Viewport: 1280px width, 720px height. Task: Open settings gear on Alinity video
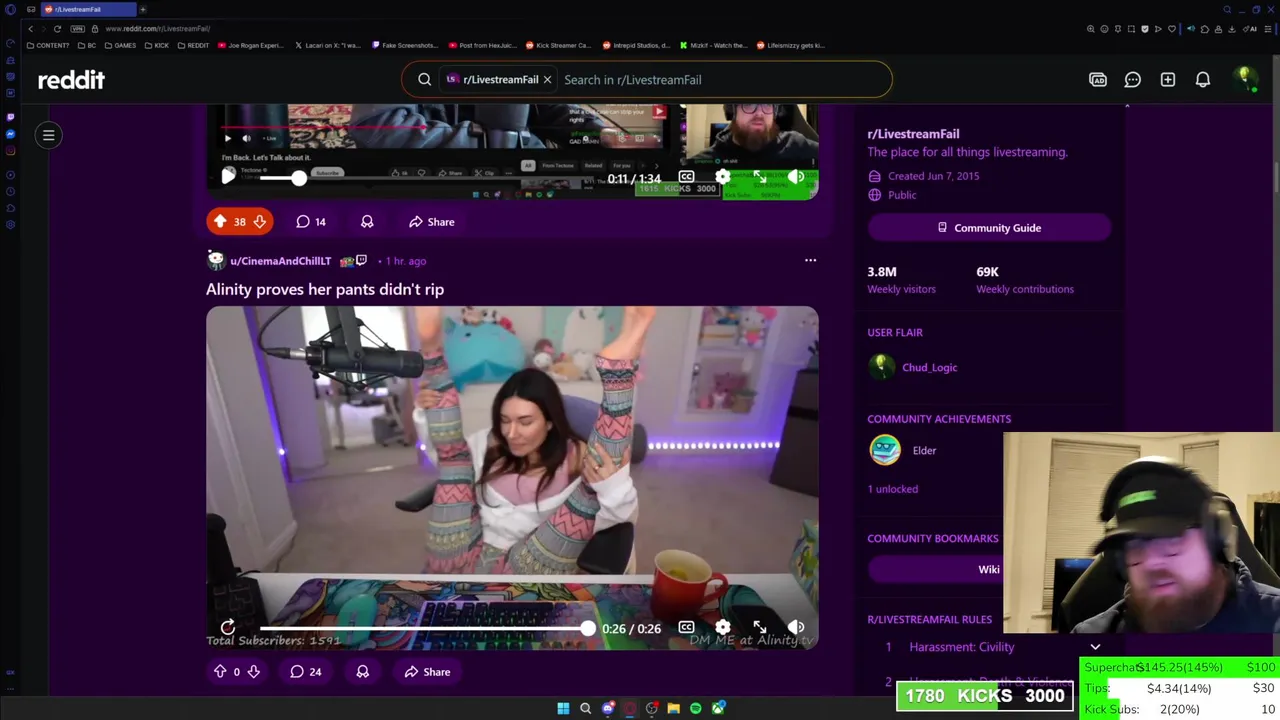[x=722, y=628]
